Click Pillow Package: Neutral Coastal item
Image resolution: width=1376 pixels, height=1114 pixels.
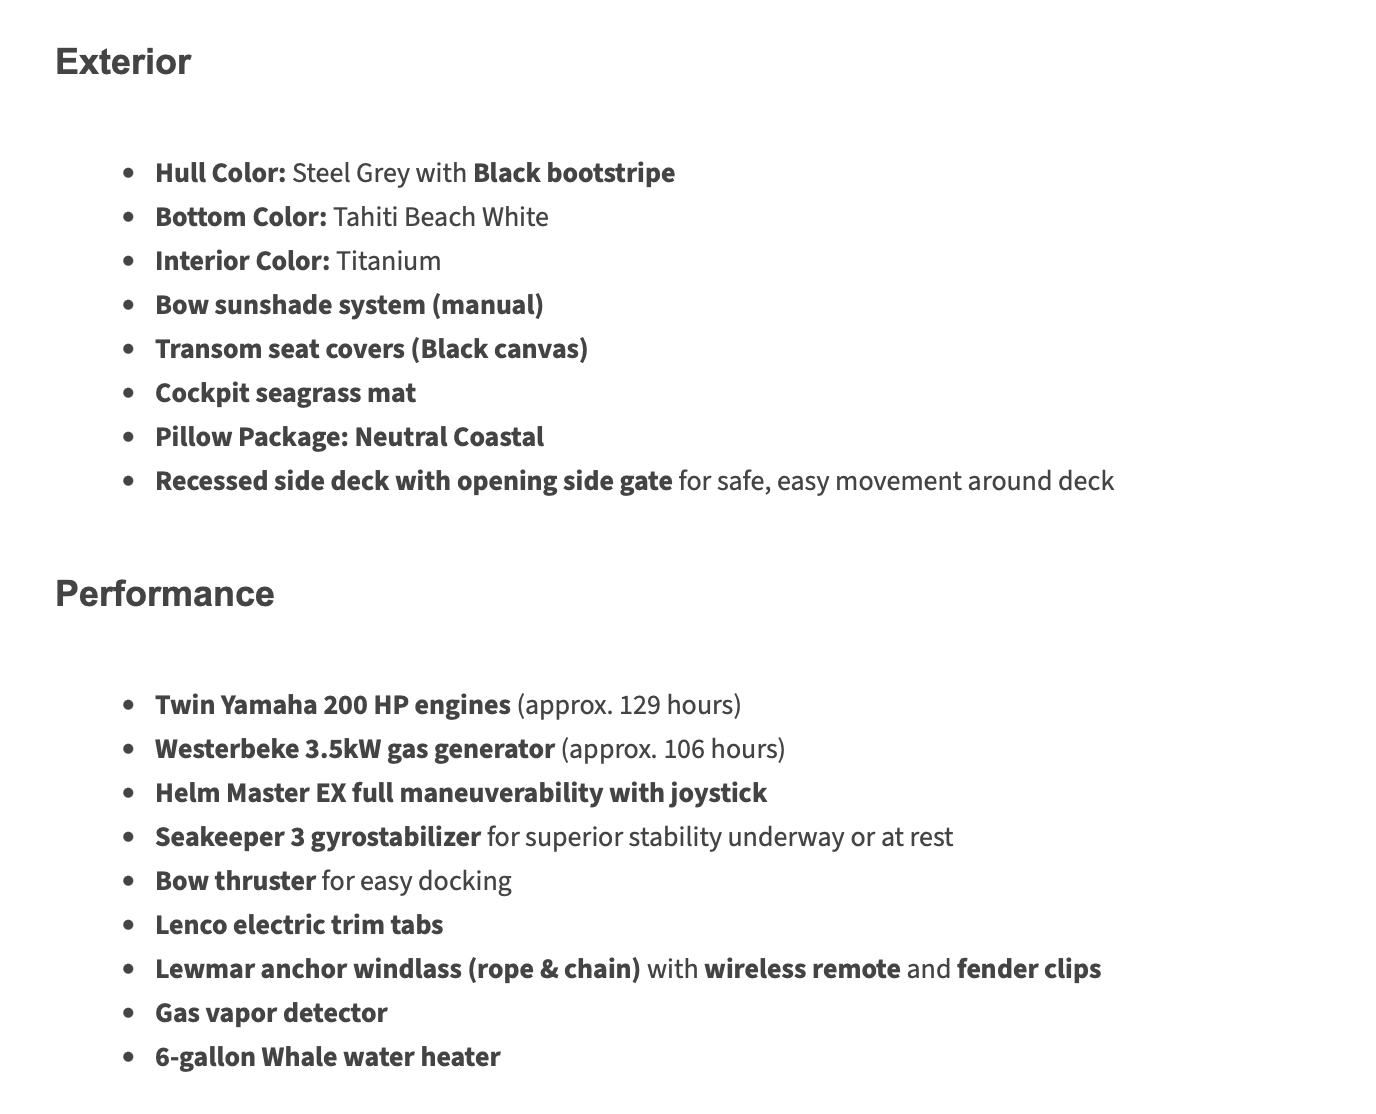[x=349, y=437]
